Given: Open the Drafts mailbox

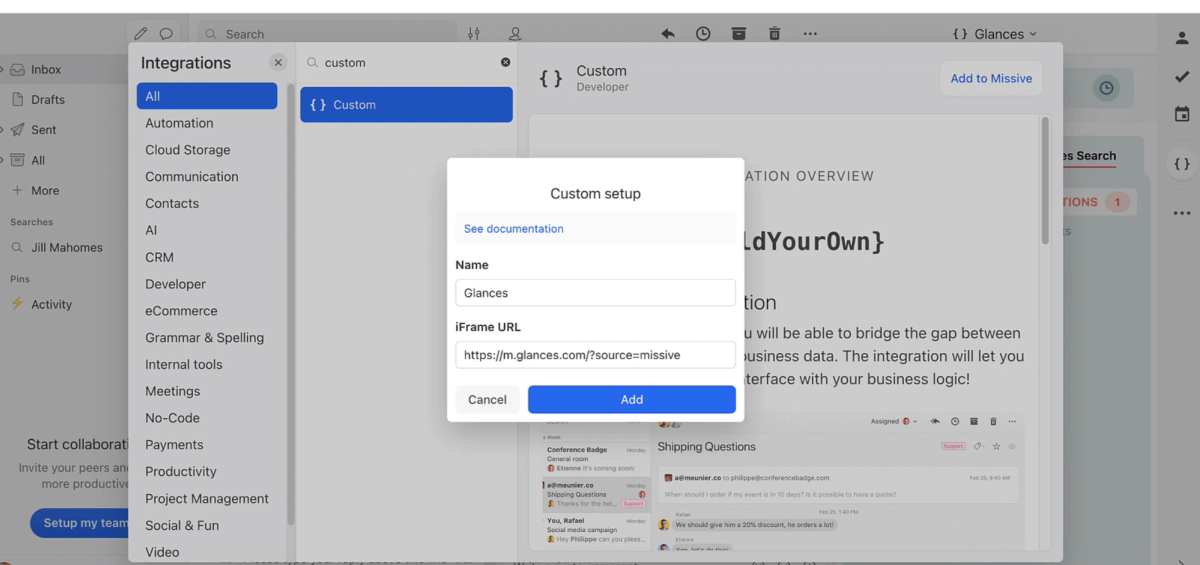Looking at the screenshot, I should tap(47, 100).
